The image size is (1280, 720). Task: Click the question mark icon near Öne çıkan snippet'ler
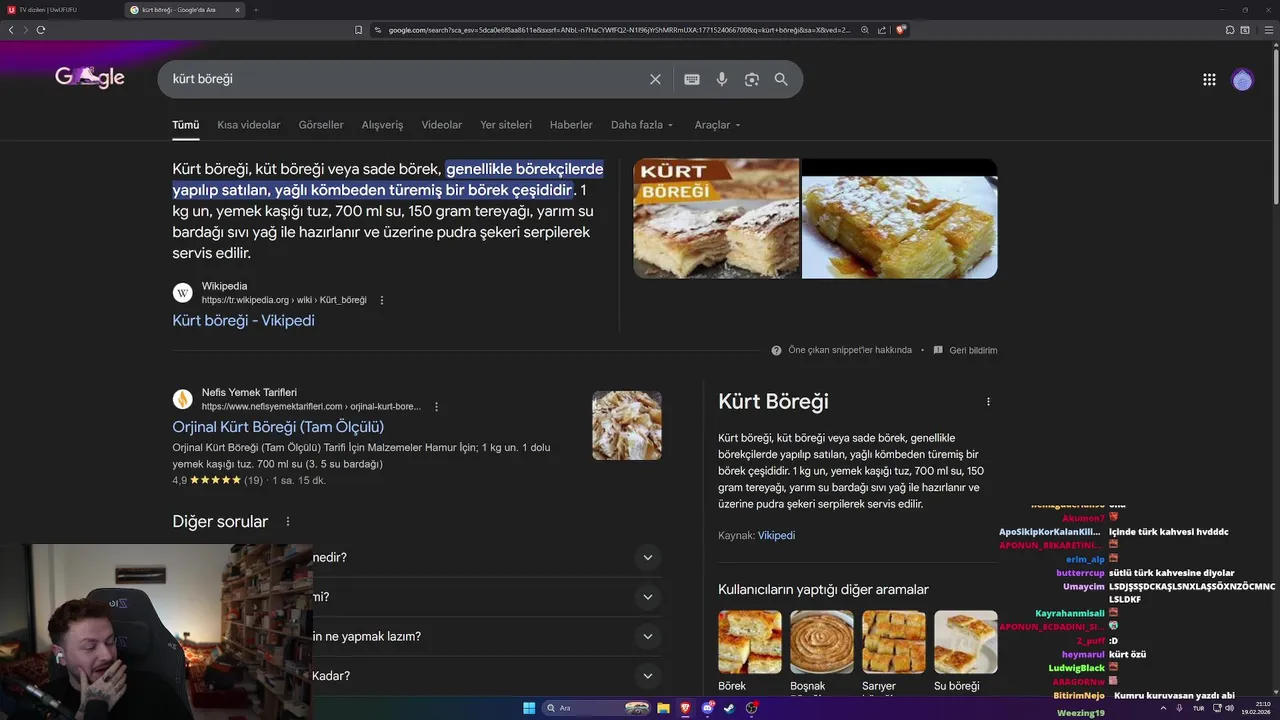click(776, 350)
